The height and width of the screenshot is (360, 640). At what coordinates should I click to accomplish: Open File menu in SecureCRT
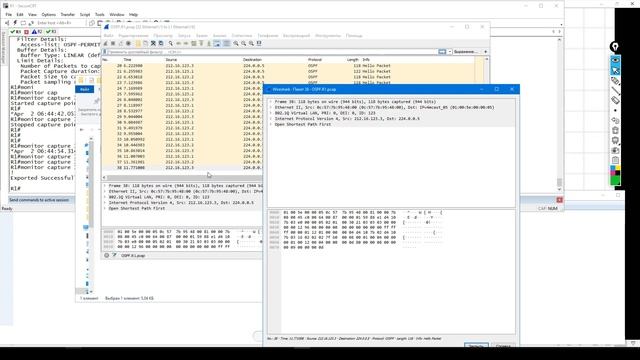tap(9, 15)
